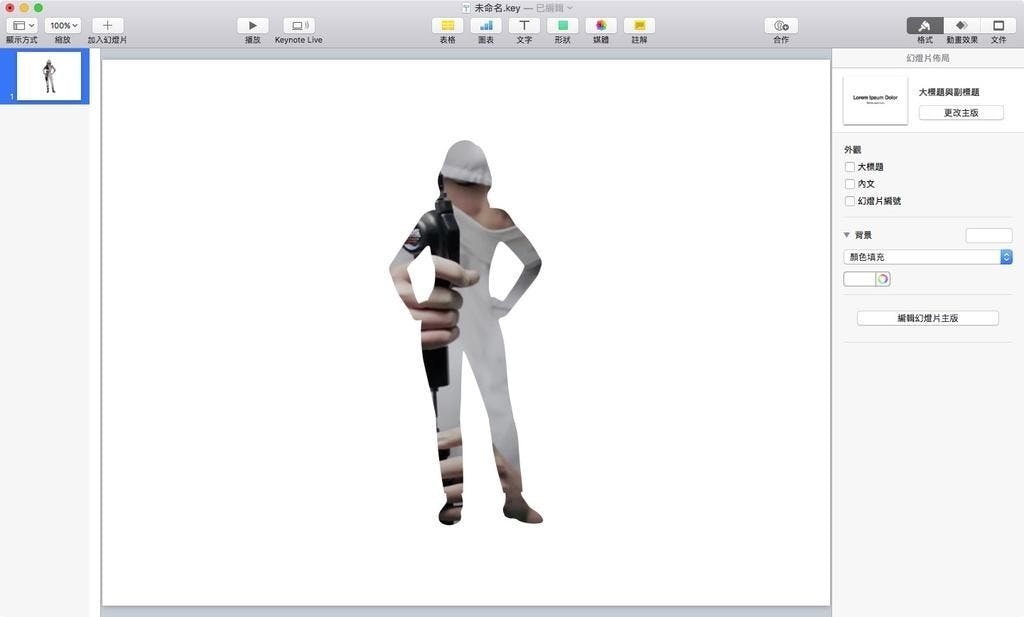
Task: Open Keynote Live from the toolbar
Action: click(x=298, y=25)
